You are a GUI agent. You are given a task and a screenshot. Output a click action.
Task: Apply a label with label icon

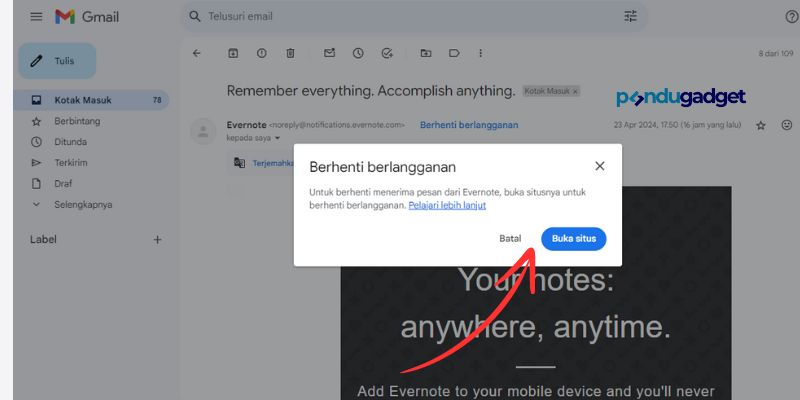(454, 53)
